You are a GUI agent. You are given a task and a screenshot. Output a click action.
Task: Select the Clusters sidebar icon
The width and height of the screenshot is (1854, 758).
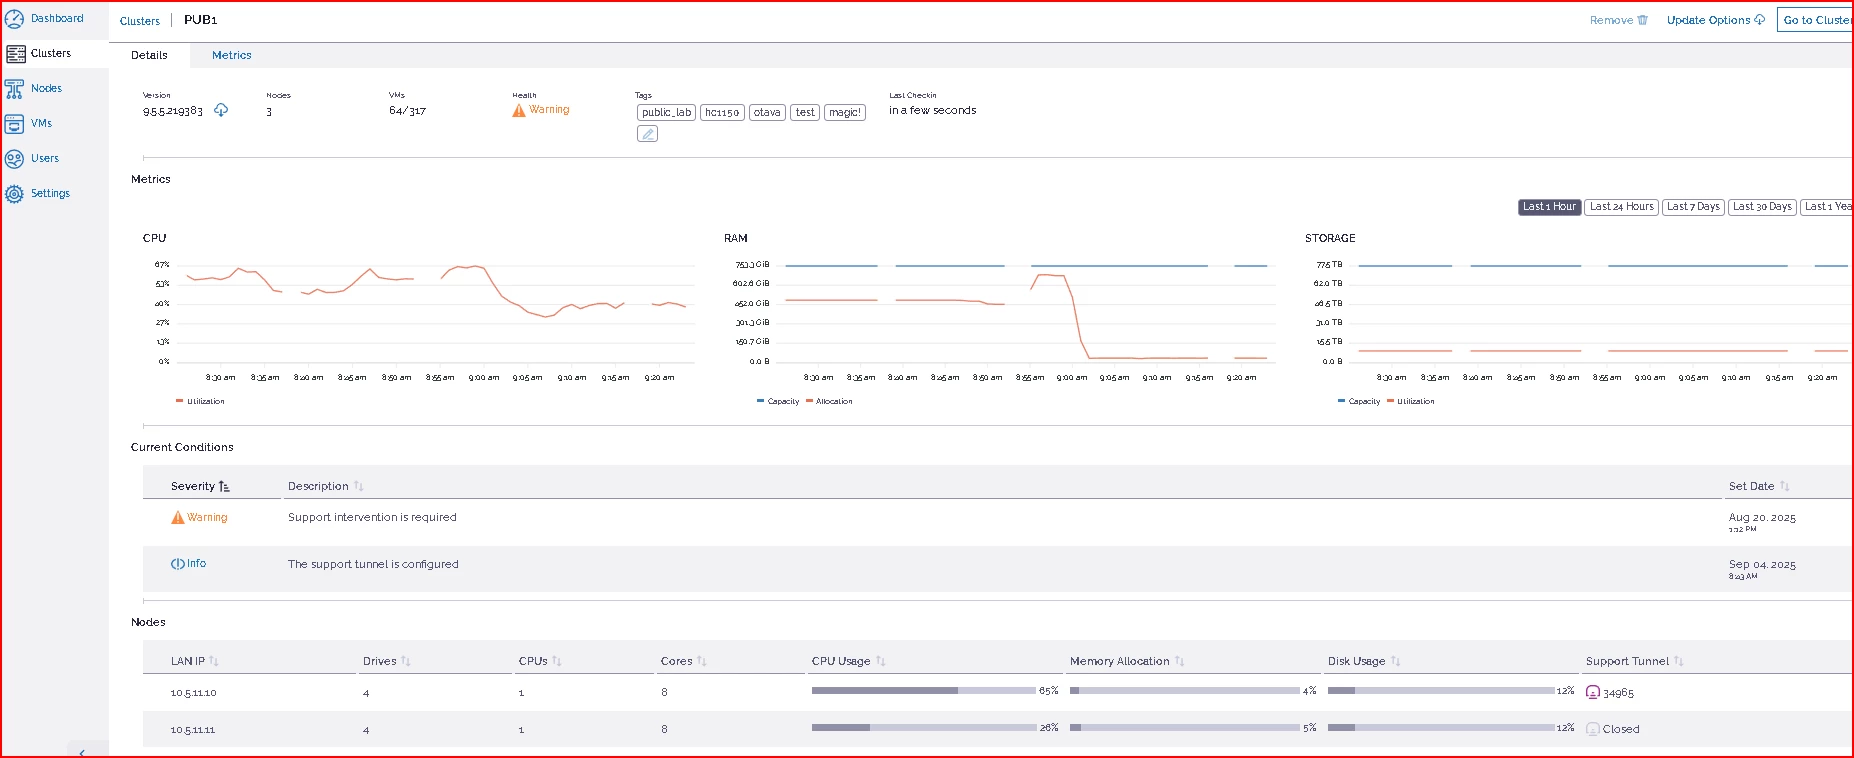pyautogui.click(x=15, y=54)
